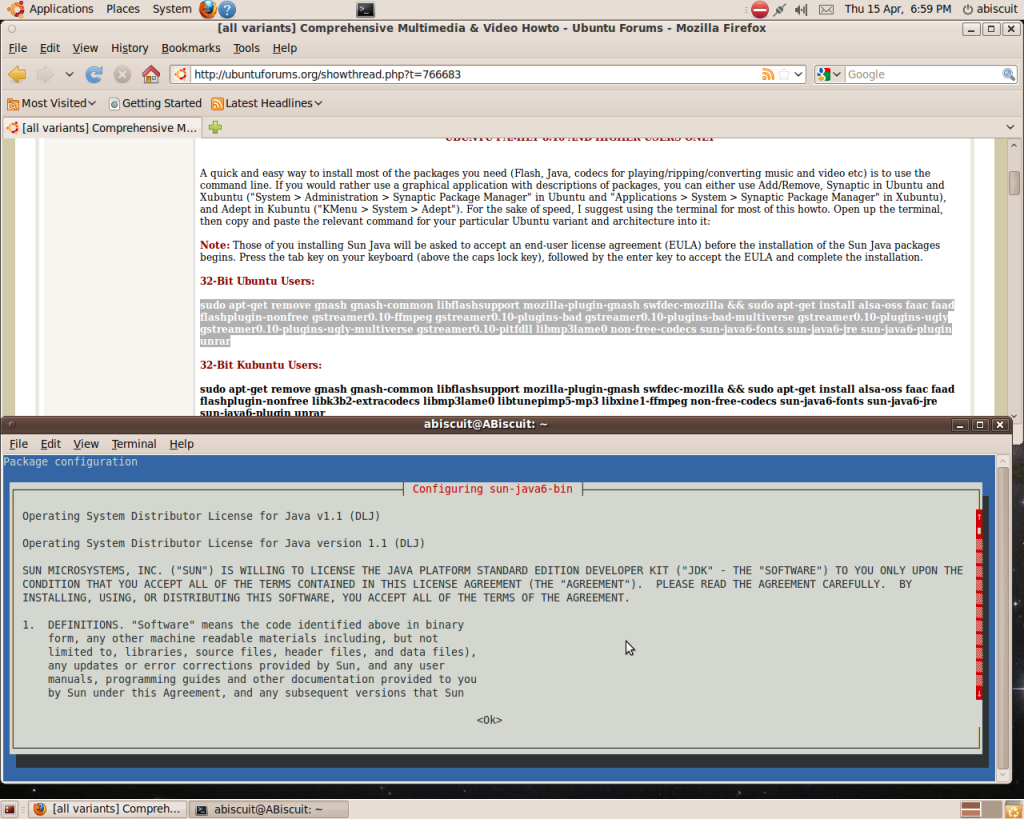Click the stop loading button
Viewport: 1024px width, 819px height.
click(122, 74)
